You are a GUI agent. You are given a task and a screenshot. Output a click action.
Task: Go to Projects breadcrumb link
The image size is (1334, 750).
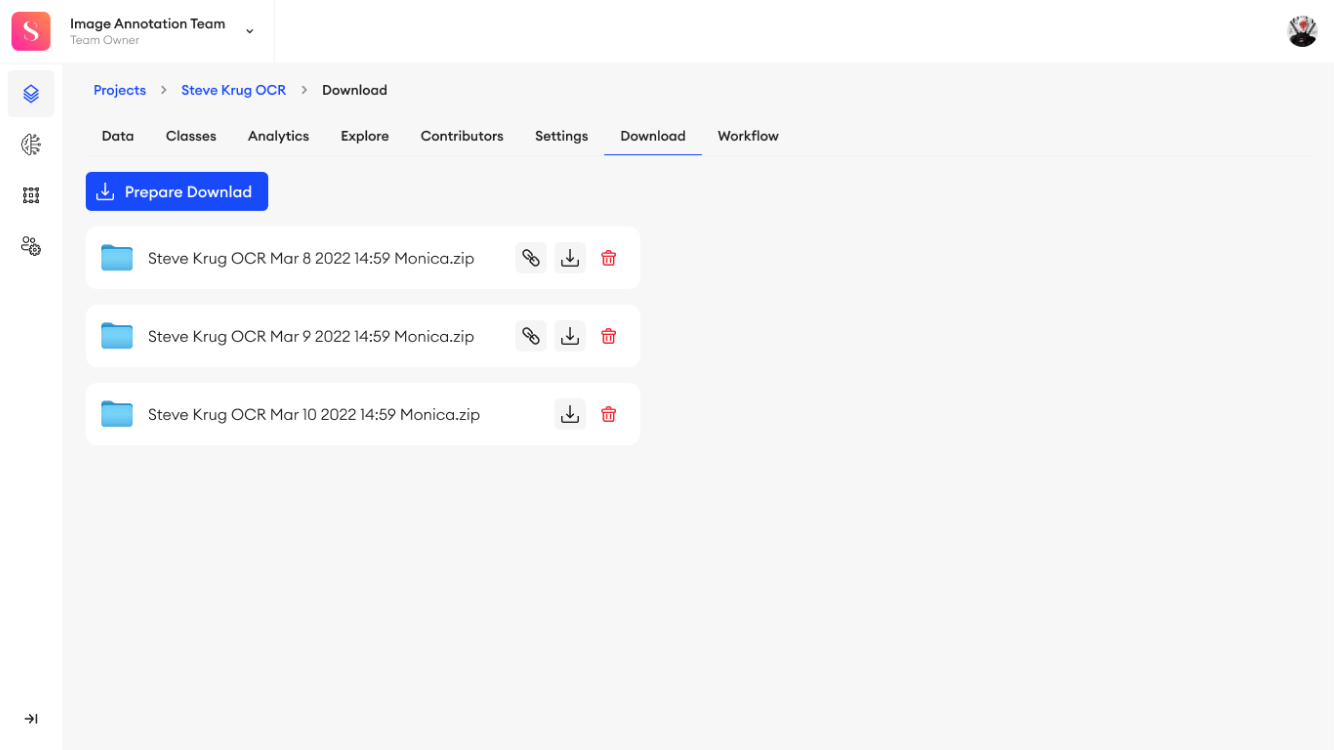coord(120,90)
